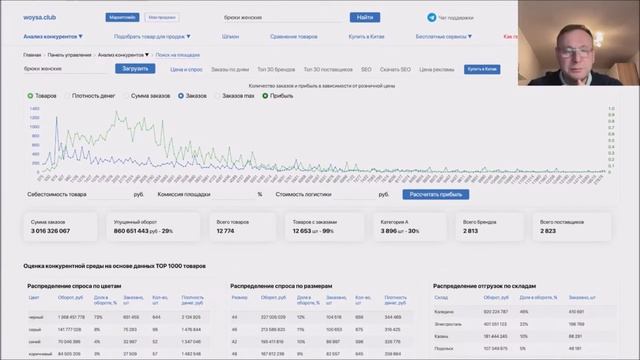640x360 pixels.
Task: Click the Подольск warehouse row
Action: point(524,349)
